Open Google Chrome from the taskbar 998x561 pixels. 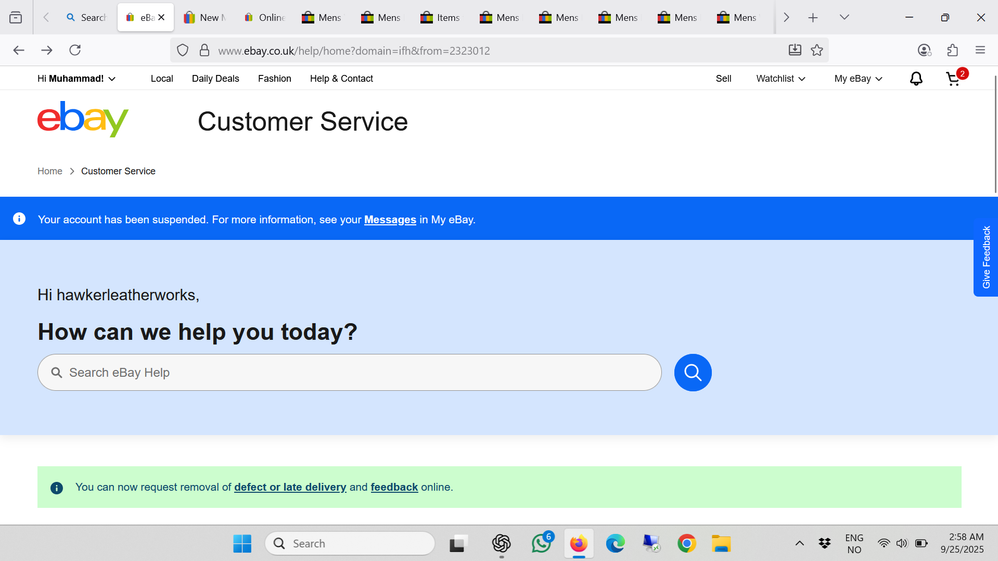(686, 544)
